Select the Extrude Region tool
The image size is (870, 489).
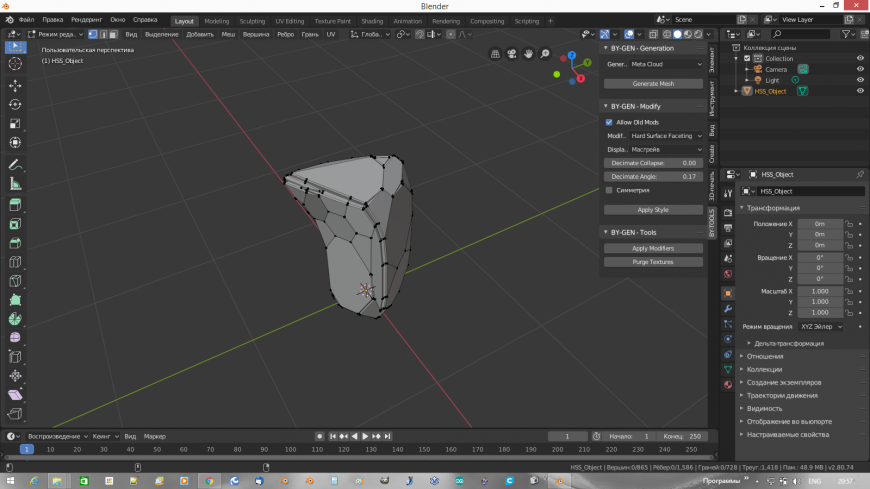[15, 205]
